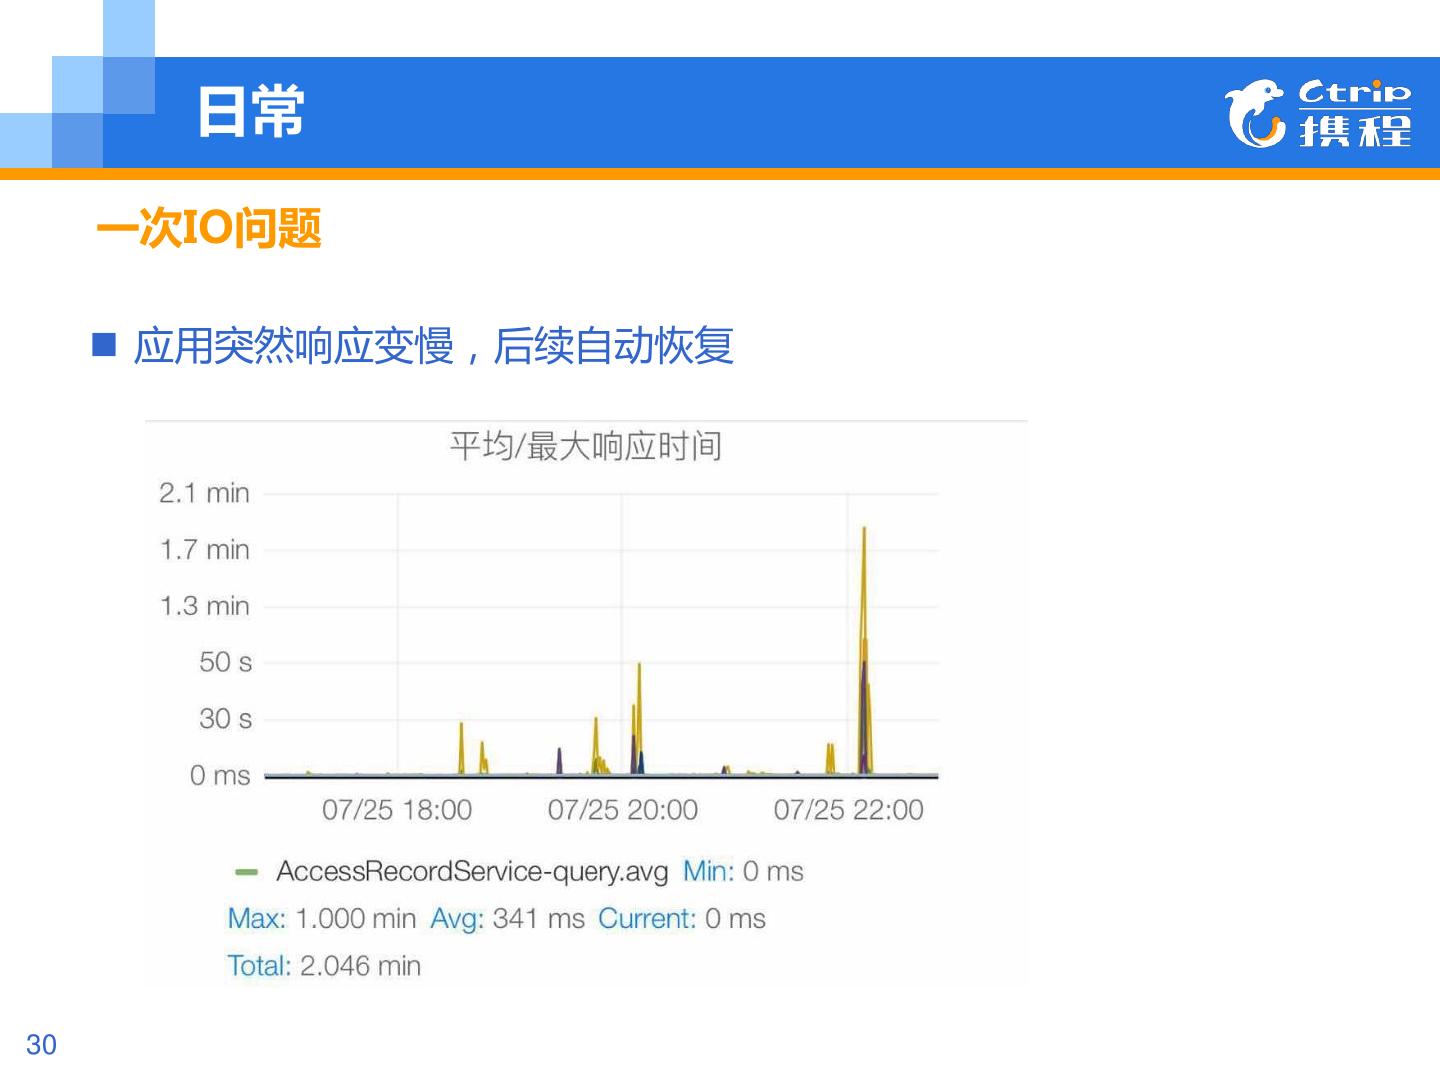
Task: Click the 07/25 20:00 time label
Action: (623, 810)
